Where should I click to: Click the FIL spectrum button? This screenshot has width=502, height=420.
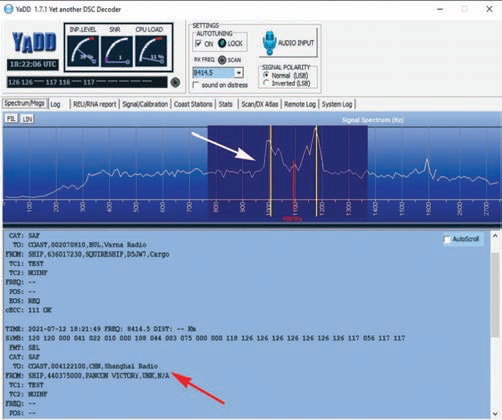pos(11,119)
